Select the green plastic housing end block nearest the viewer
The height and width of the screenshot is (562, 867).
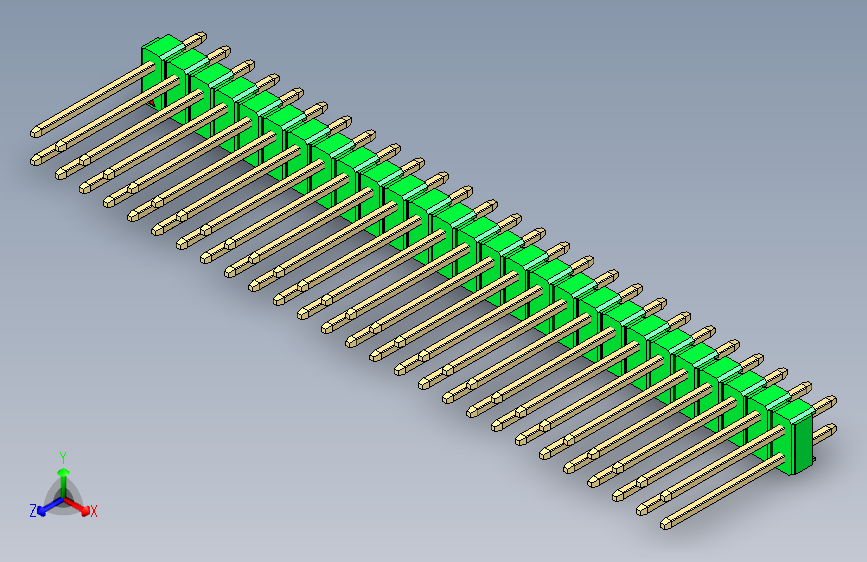point(795,438)
